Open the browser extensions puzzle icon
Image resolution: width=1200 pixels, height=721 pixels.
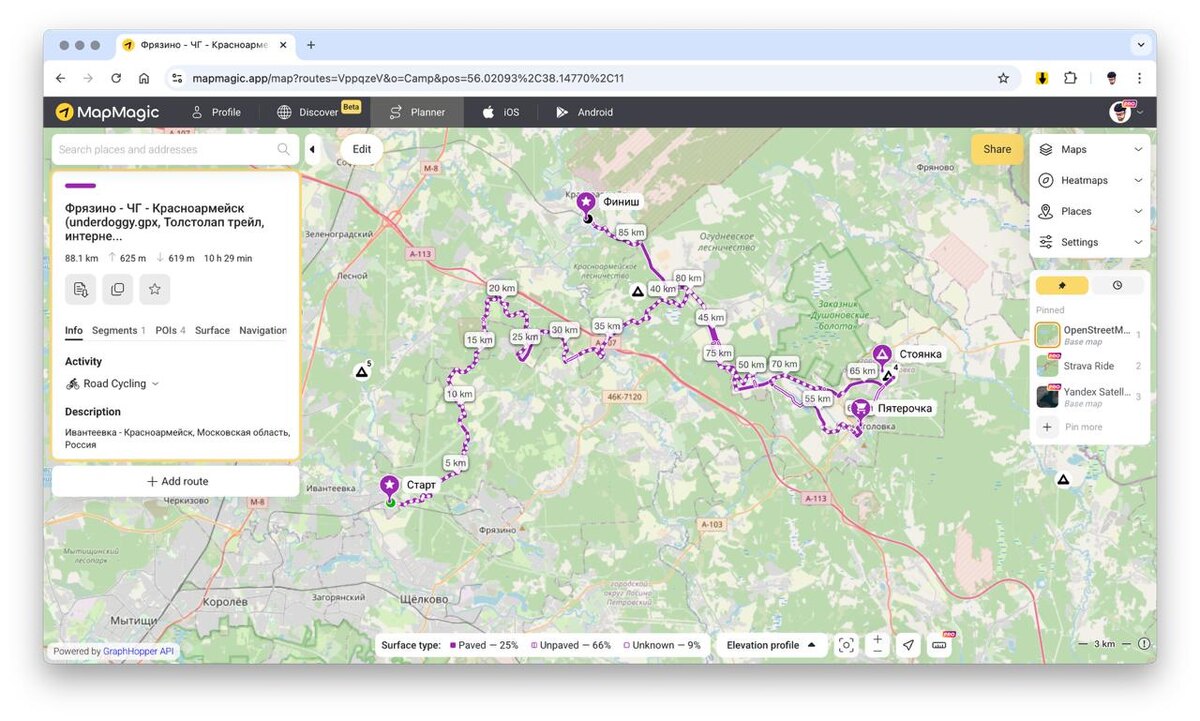pos(1070,78)
